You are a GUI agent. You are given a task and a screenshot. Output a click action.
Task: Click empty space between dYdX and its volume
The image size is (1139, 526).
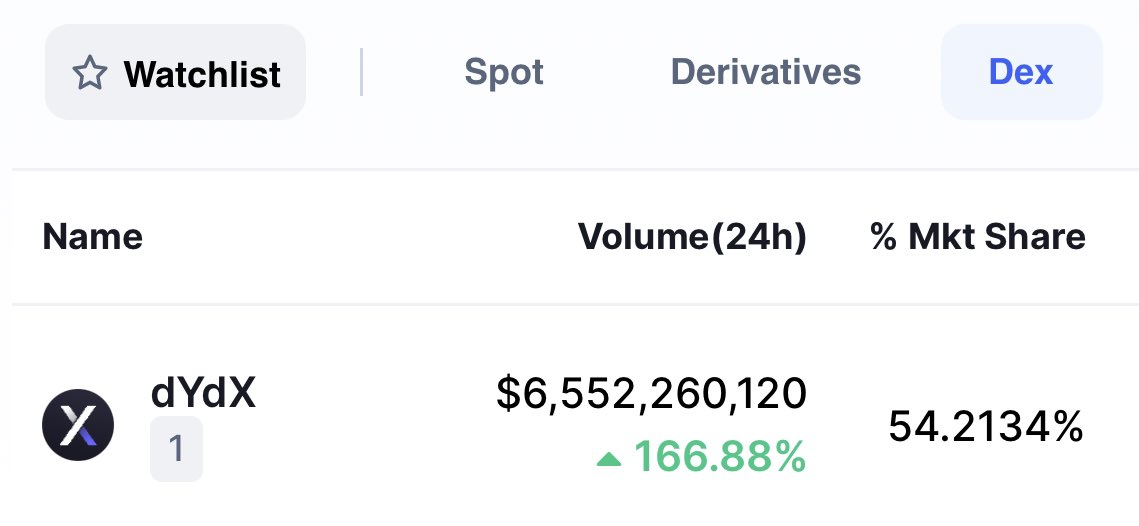(x=376, y=425)
